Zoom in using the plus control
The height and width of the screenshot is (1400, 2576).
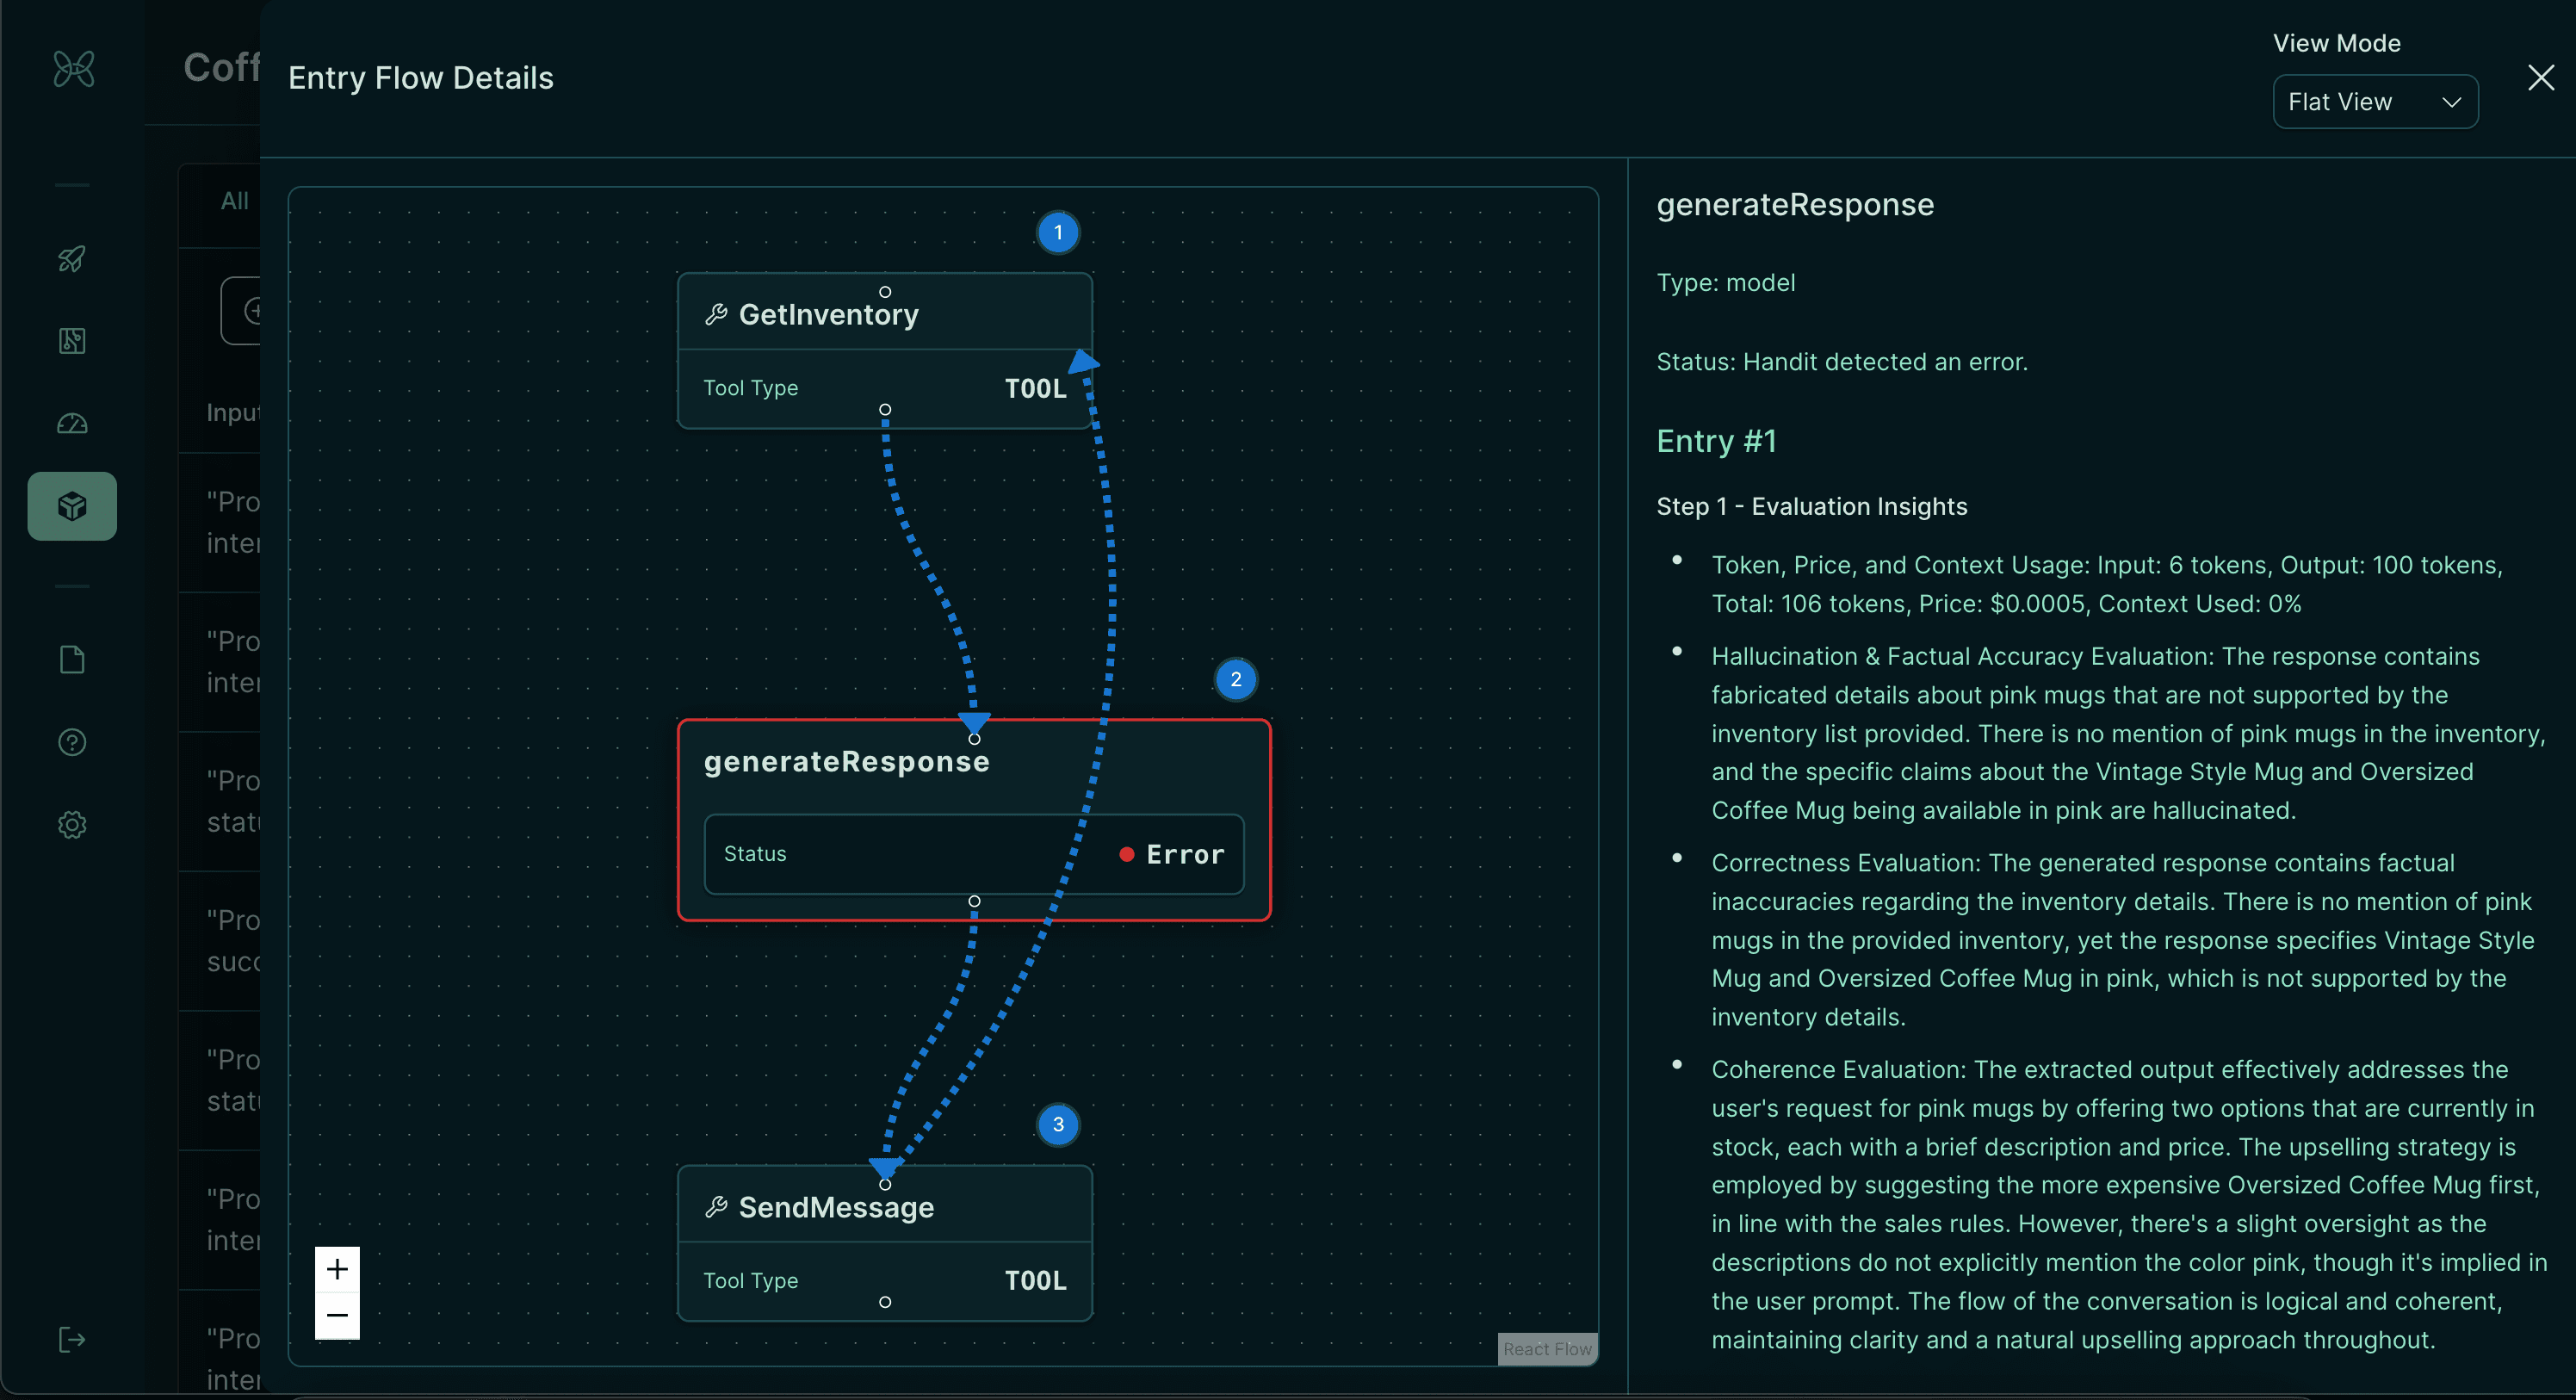338,1268
